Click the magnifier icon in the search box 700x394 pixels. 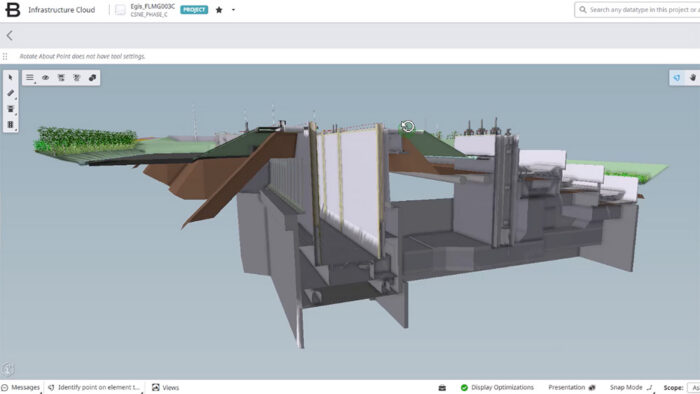click(583, 9)
